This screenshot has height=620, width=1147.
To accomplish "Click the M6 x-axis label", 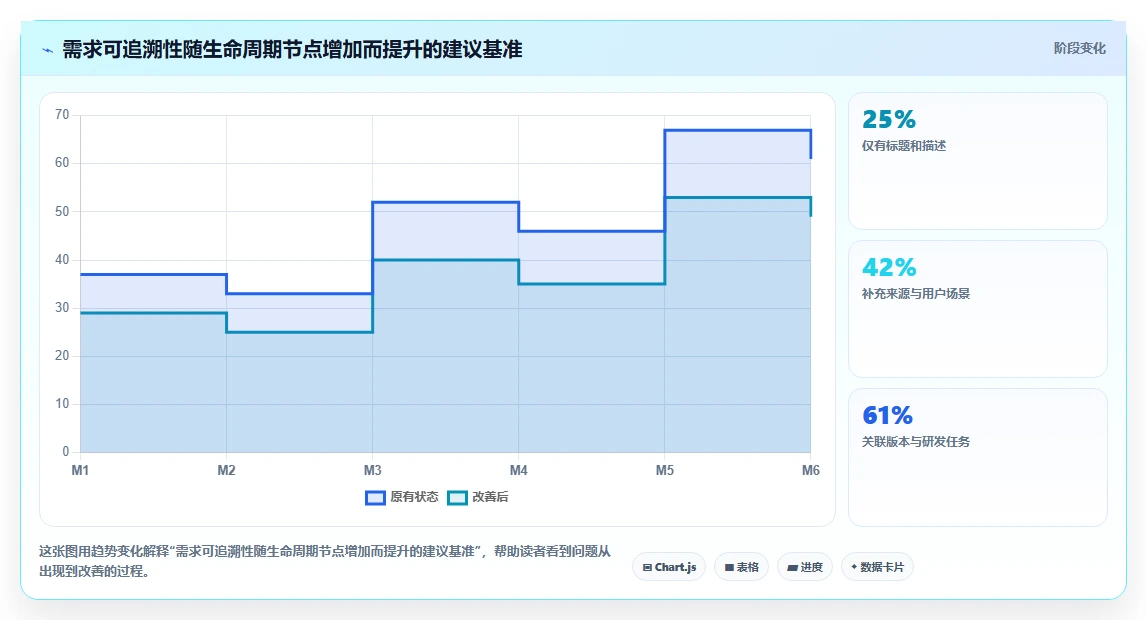I will click(811, 470).
